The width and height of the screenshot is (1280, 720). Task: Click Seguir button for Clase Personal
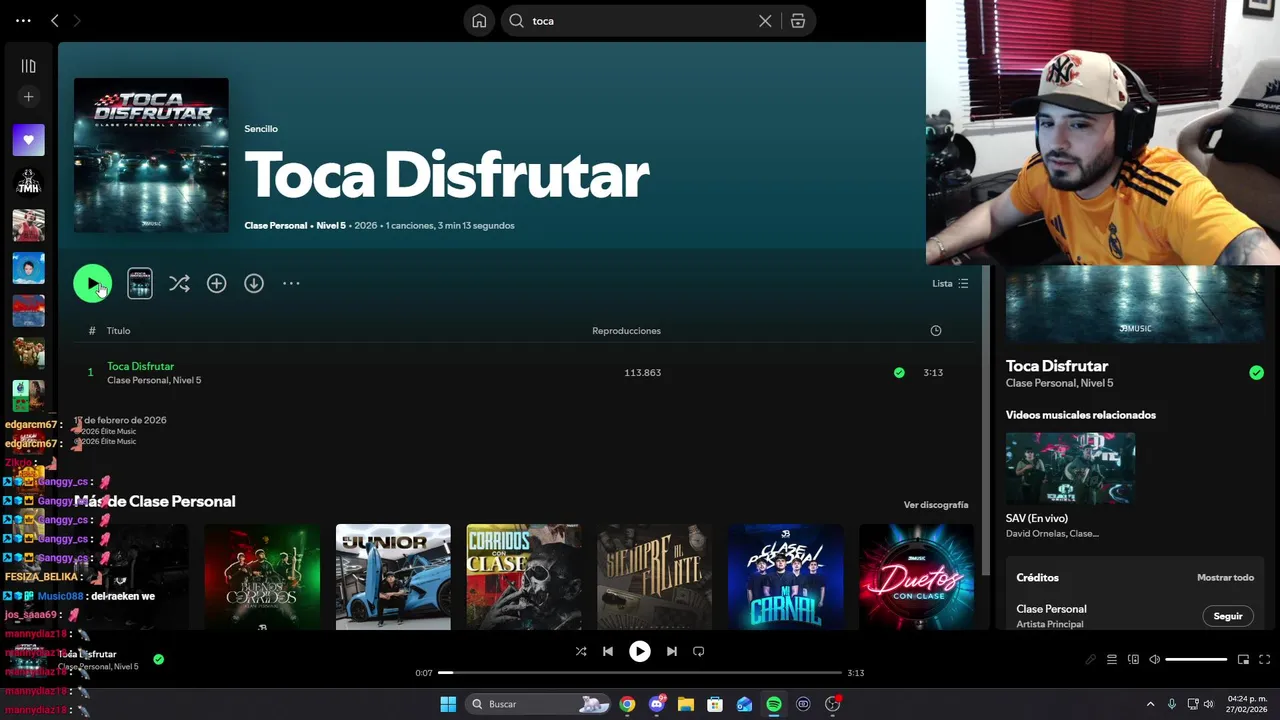click(x=1228, y=616)
